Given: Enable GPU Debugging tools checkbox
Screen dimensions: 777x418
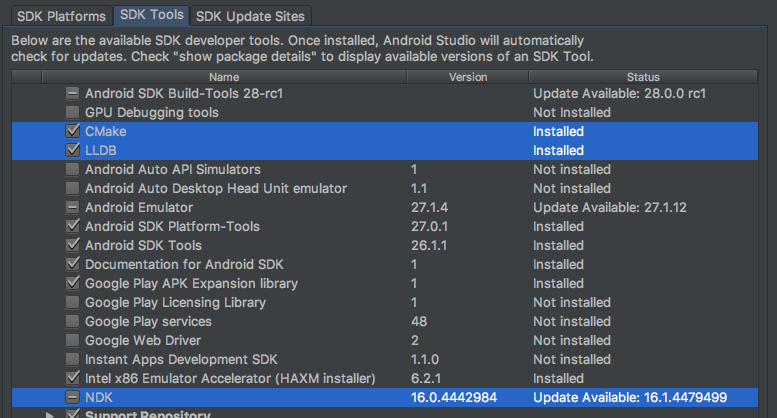Looking at the screenshot, I should (x=72, y=113).
